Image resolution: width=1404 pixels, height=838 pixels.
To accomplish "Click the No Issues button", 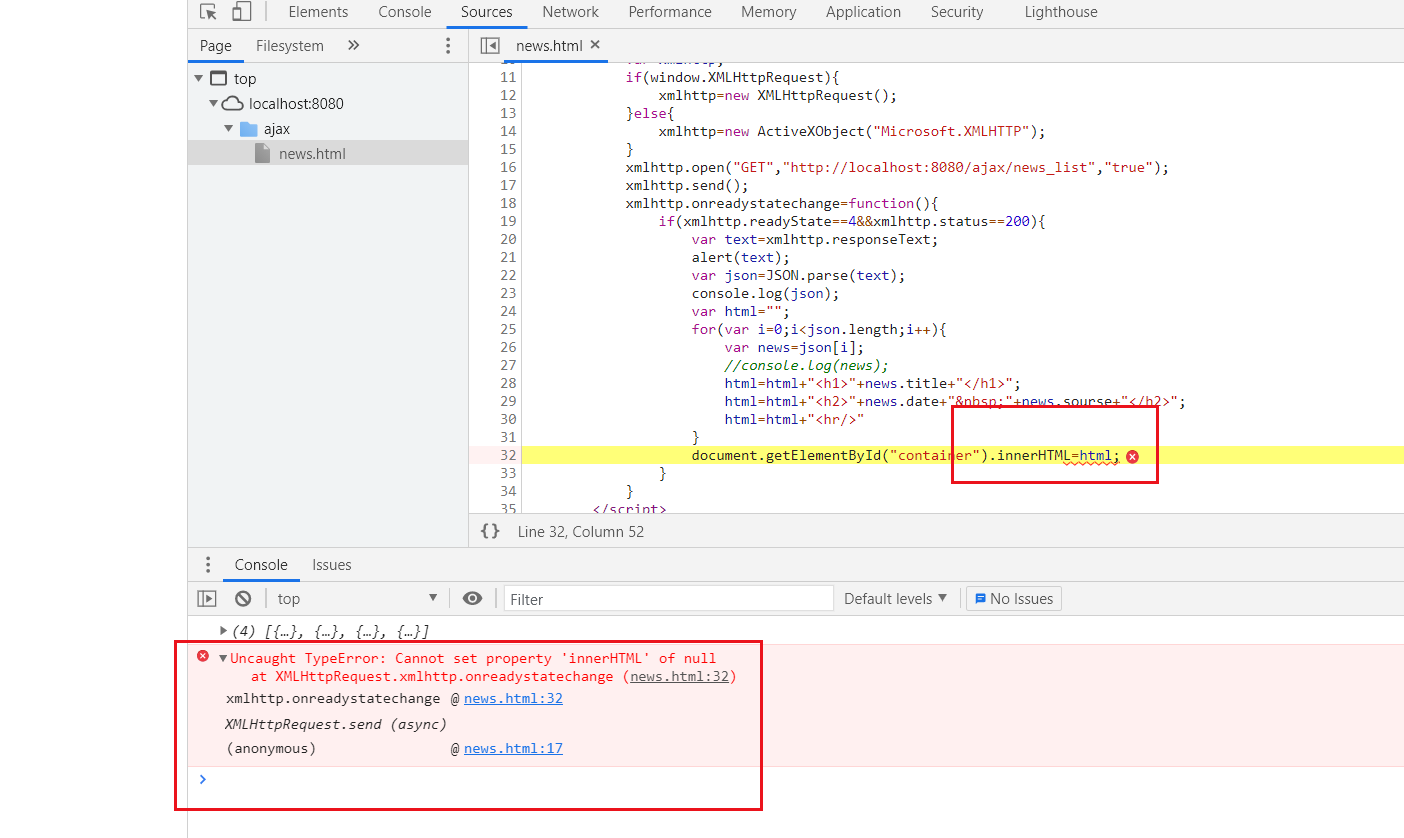I will click(1013, 598).
